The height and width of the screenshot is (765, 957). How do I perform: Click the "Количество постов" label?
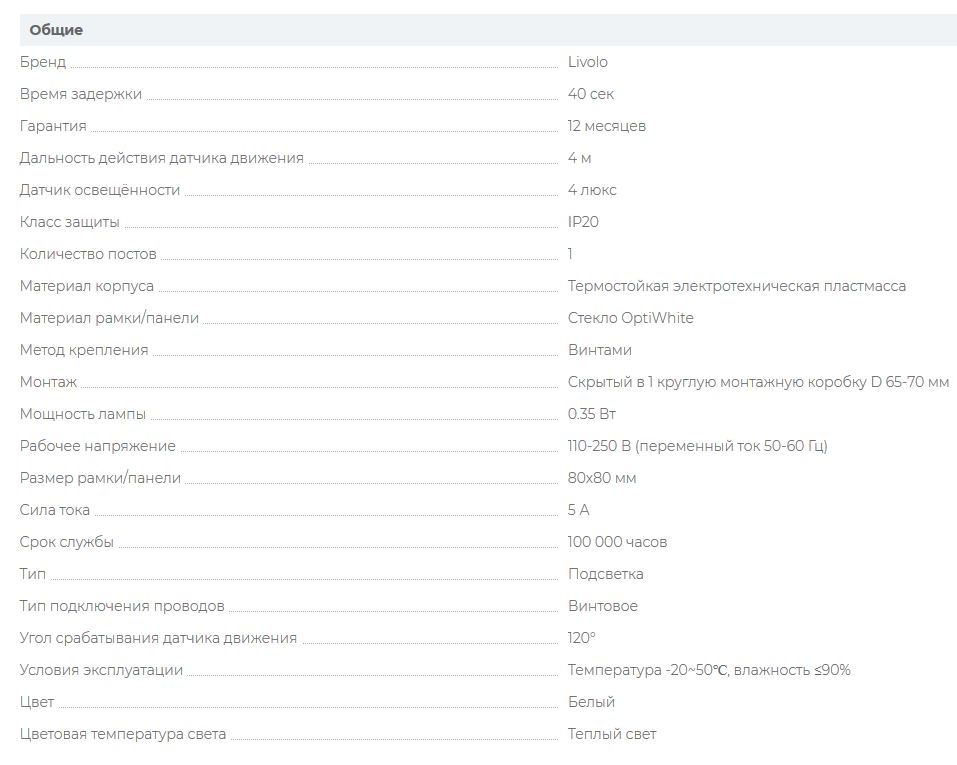[x=88, y=254]
